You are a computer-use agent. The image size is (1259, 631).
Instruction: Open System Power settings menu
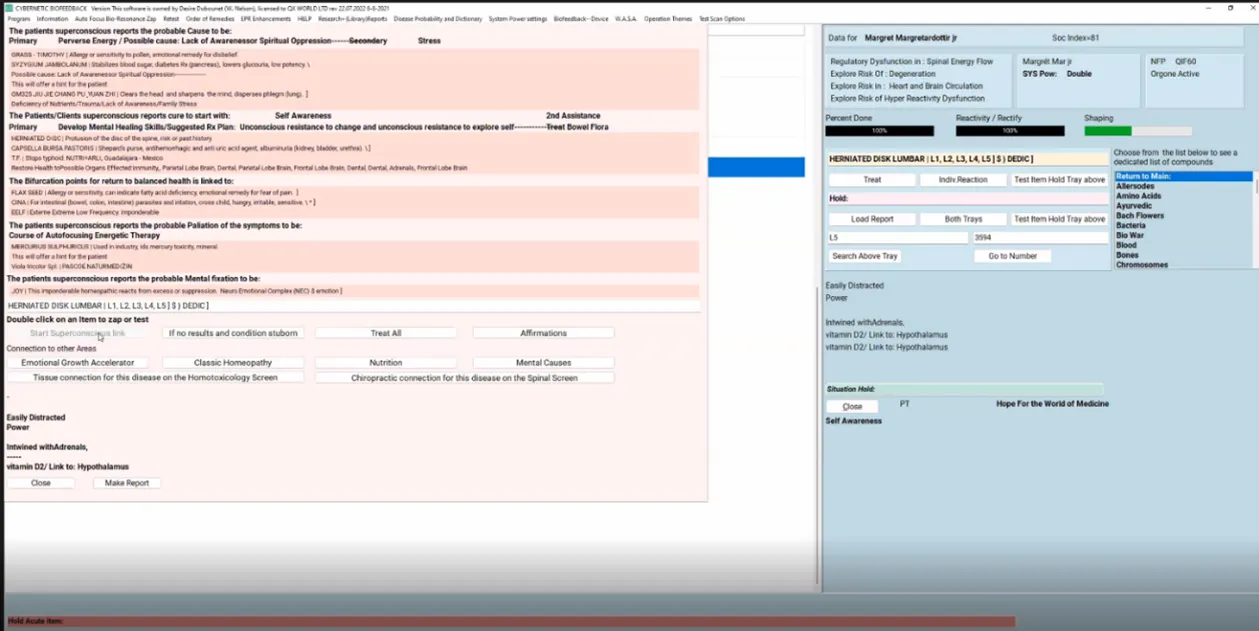[x=518, y=19]
